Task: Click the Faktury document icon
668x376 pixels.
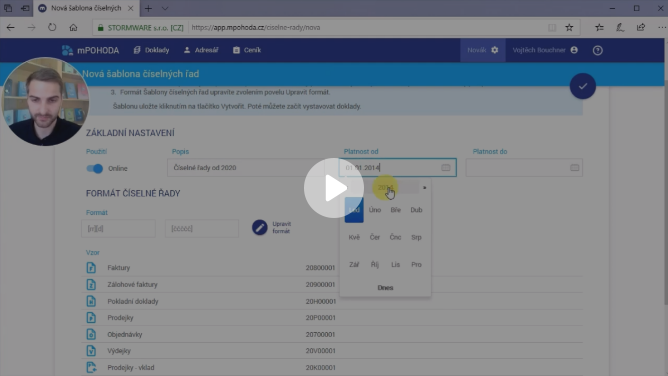Action: tap(91, 268)
